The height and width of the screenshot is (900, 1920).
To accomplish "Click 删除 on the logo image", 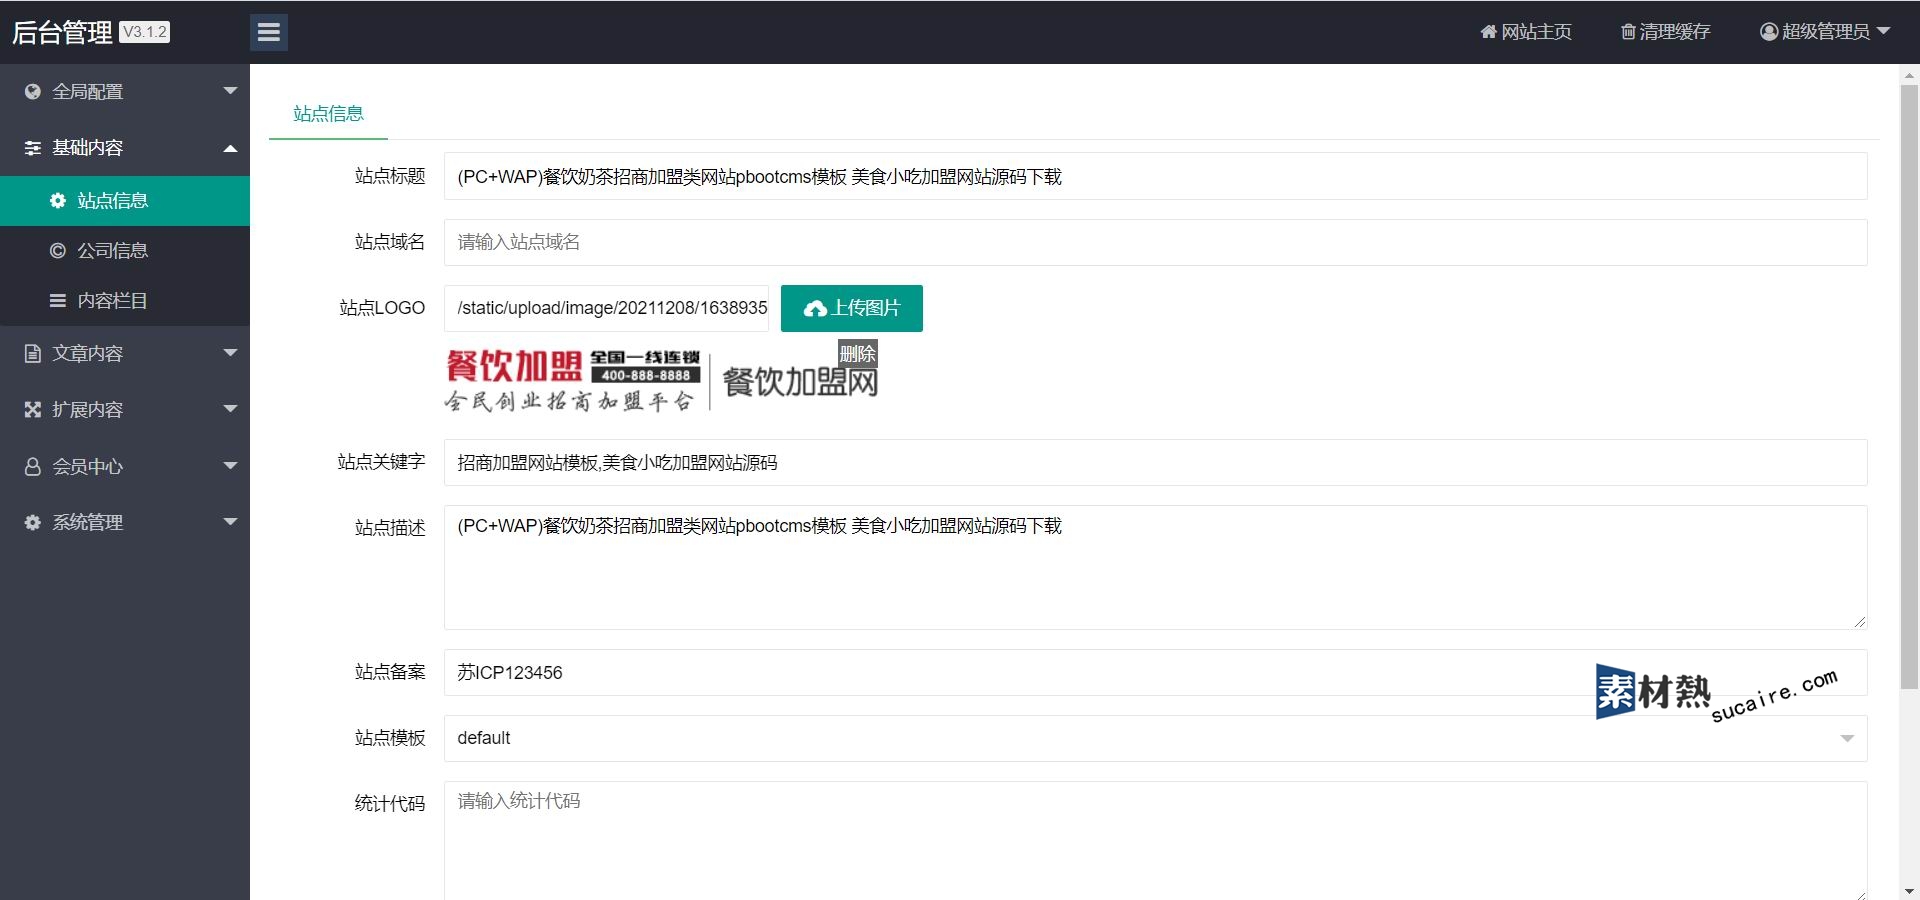I will [857, 353].
